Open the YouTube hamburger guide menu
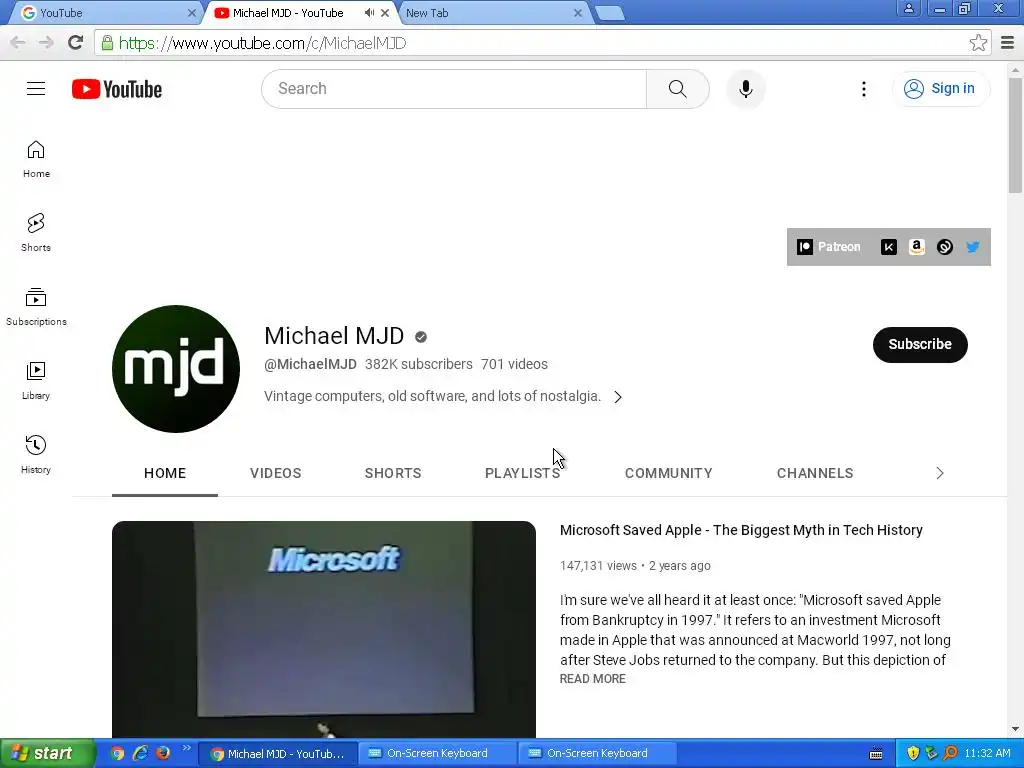This screenshot has width=1024, height=768. tap(36, 89)
